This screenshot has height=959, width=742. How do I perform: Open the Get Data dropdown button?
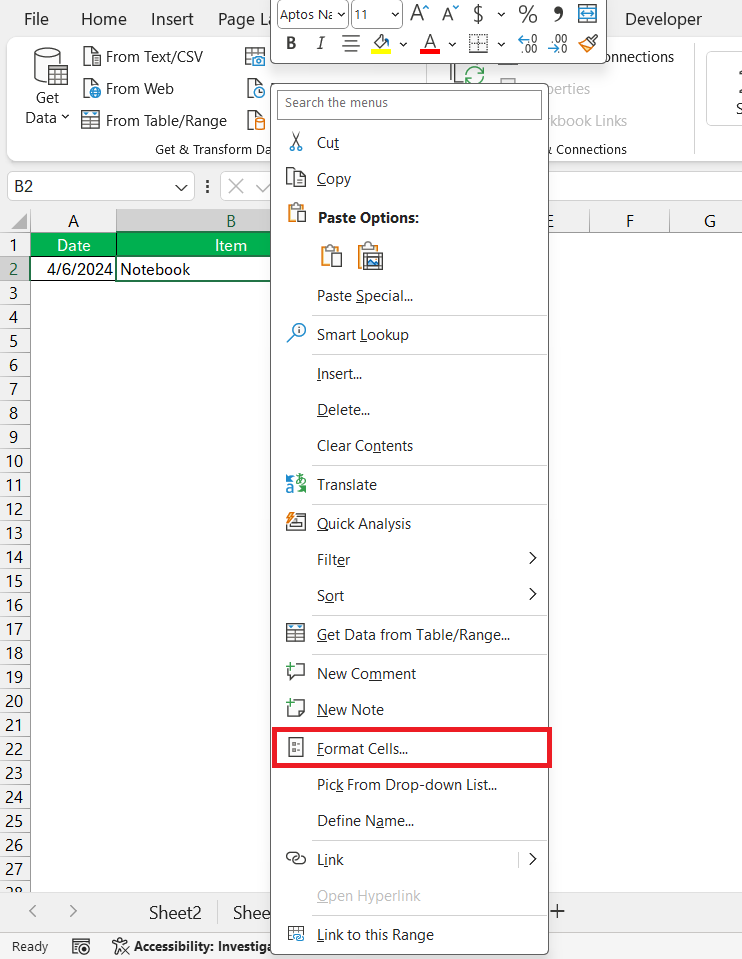47,86
